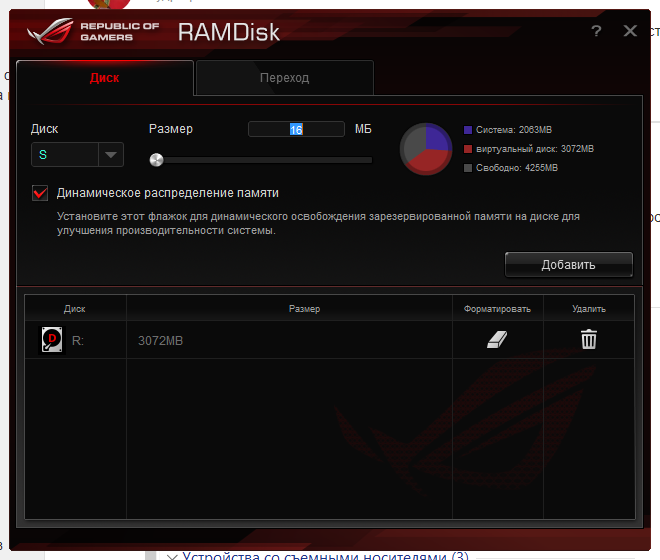Image resolution: width=660 pixels, height=560 pixels.
Task: Click the Добавить button
Action: tap(569, 265)
